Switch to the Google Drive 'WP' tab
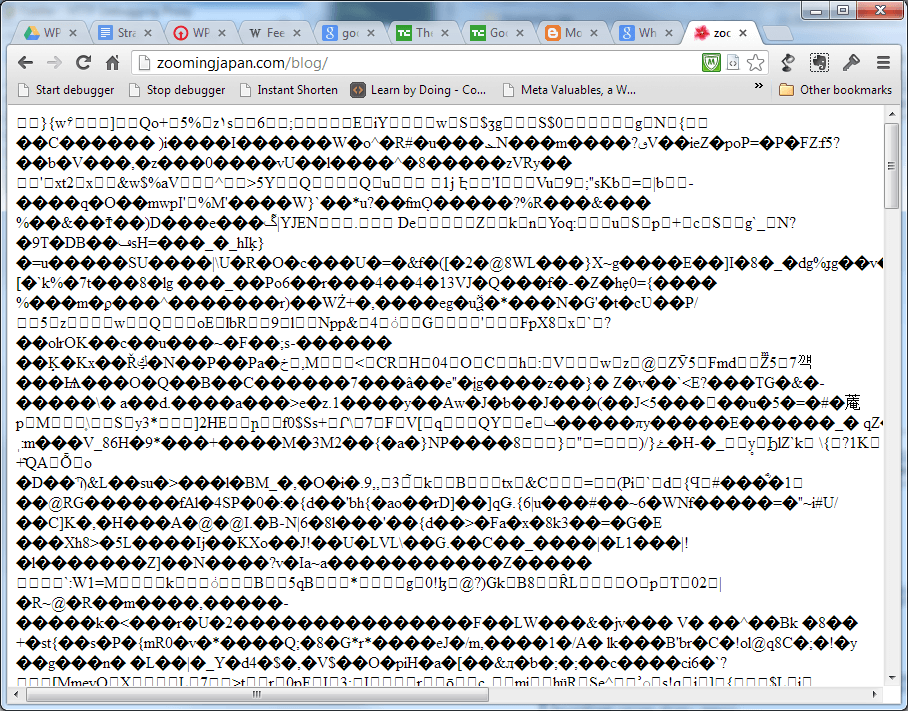The width and height of the screenshot is (908, 711). coord(43,33)
